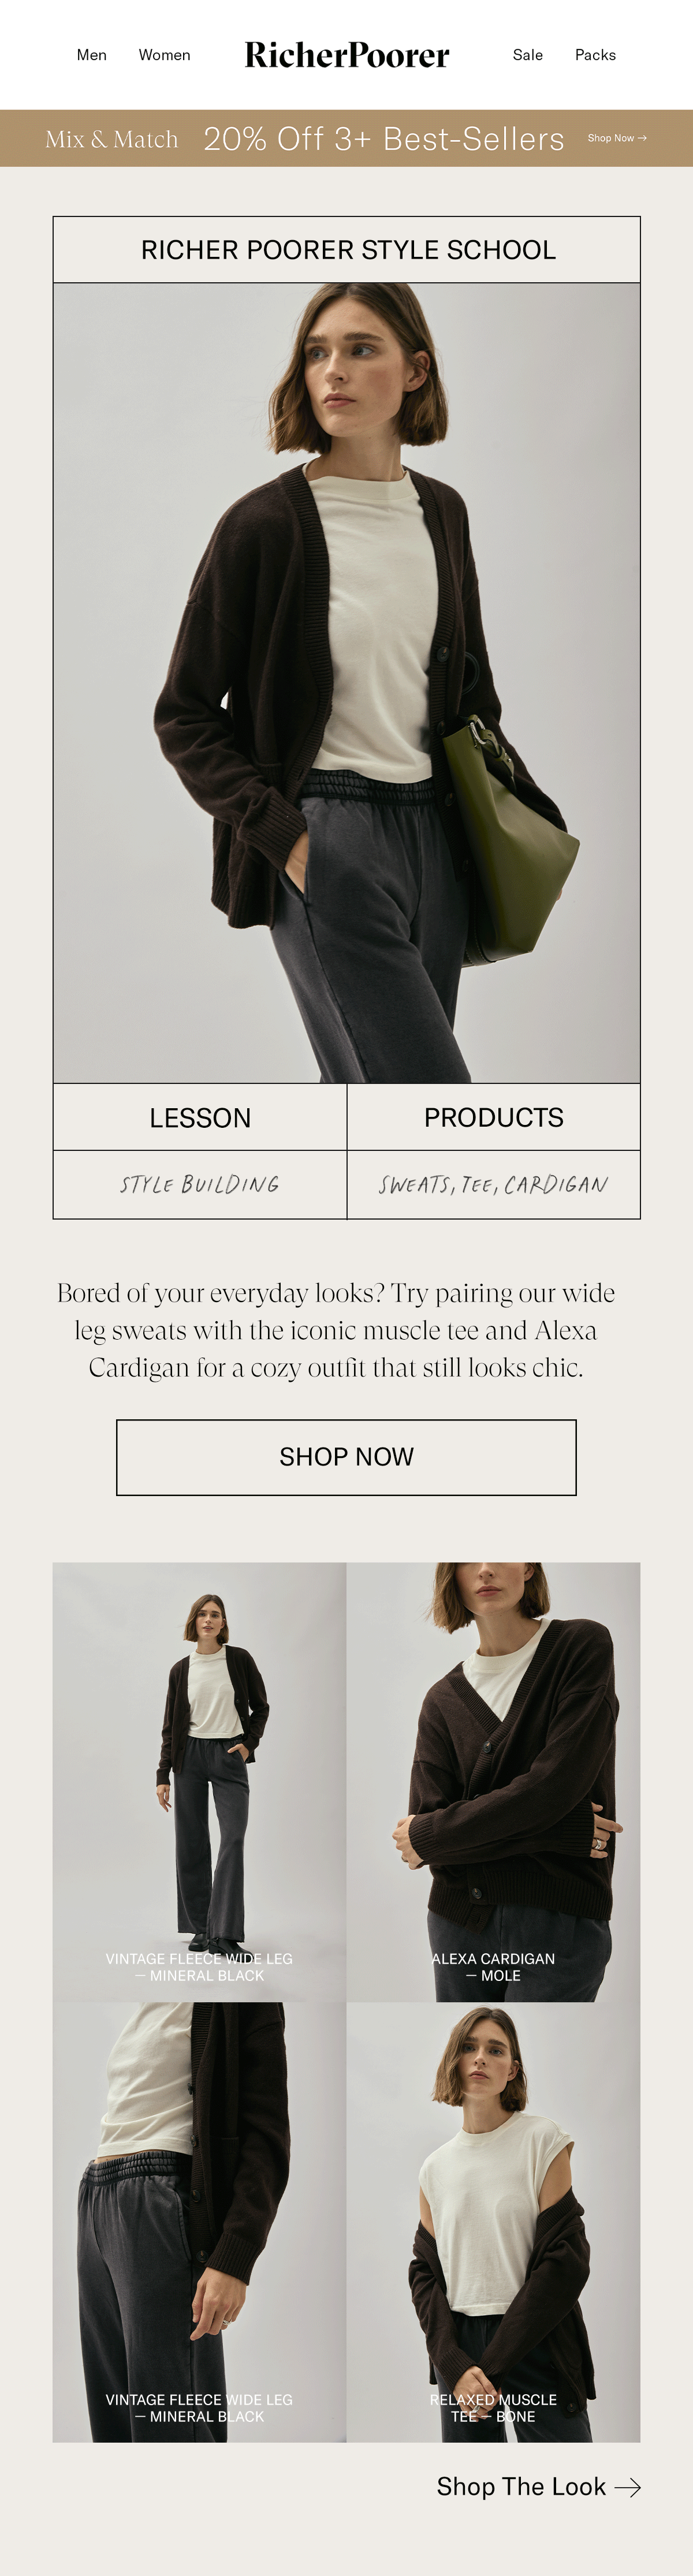Viewport: 693px width, 2576px height.
Task: Open the Packs menu link
Action: click(595, 55)
